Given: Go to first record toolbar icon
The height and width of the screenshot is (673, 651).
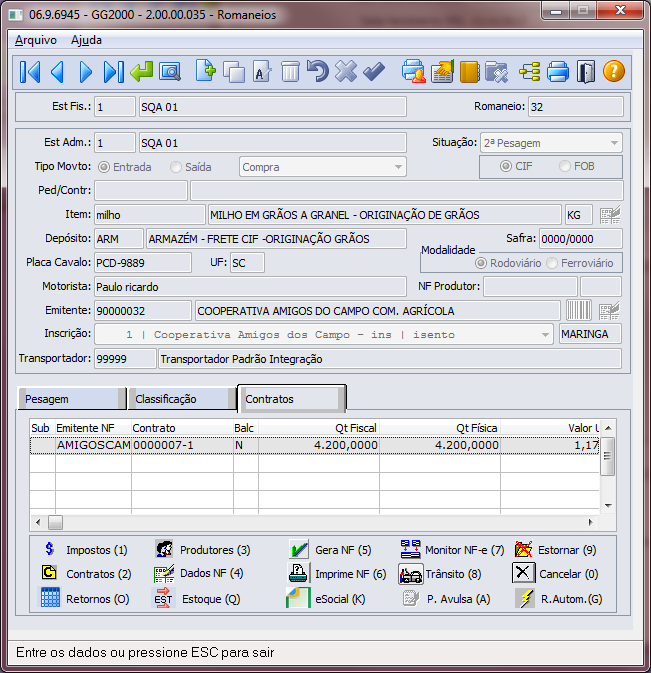Looking at the screenshot, I should (30, 72).
